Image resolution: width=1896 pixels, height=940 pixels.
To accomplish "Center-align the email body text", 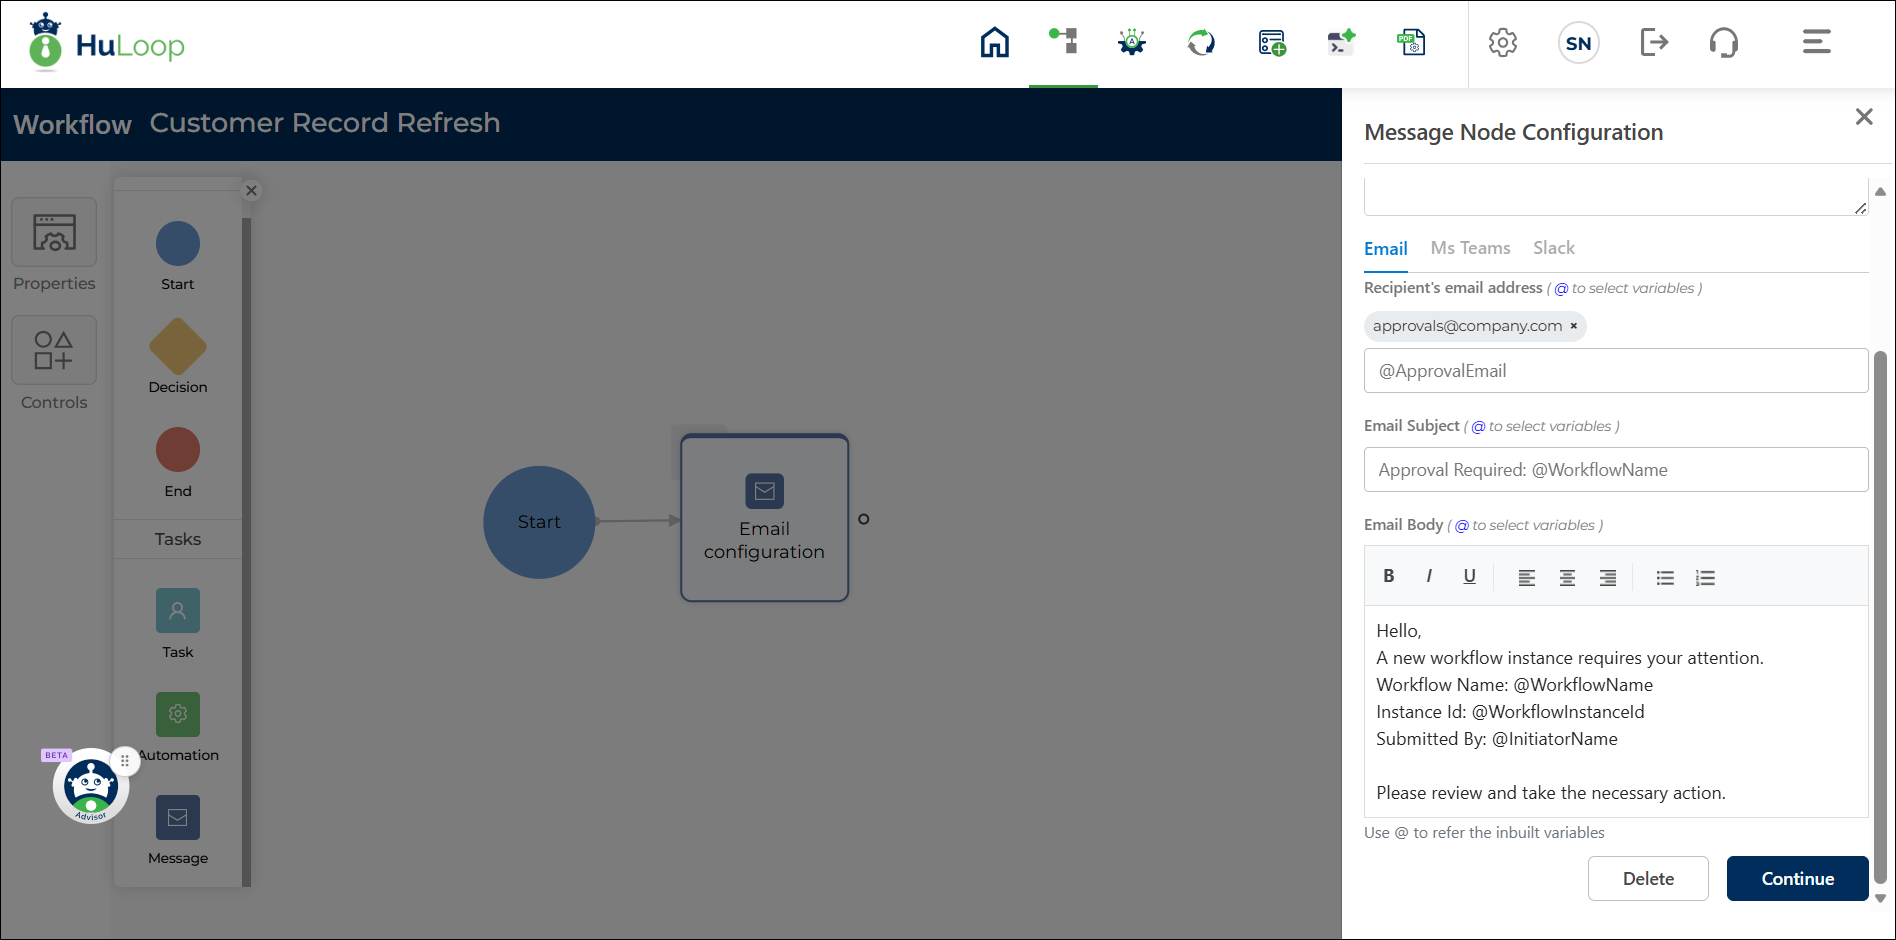I will tap(1567, 577).
